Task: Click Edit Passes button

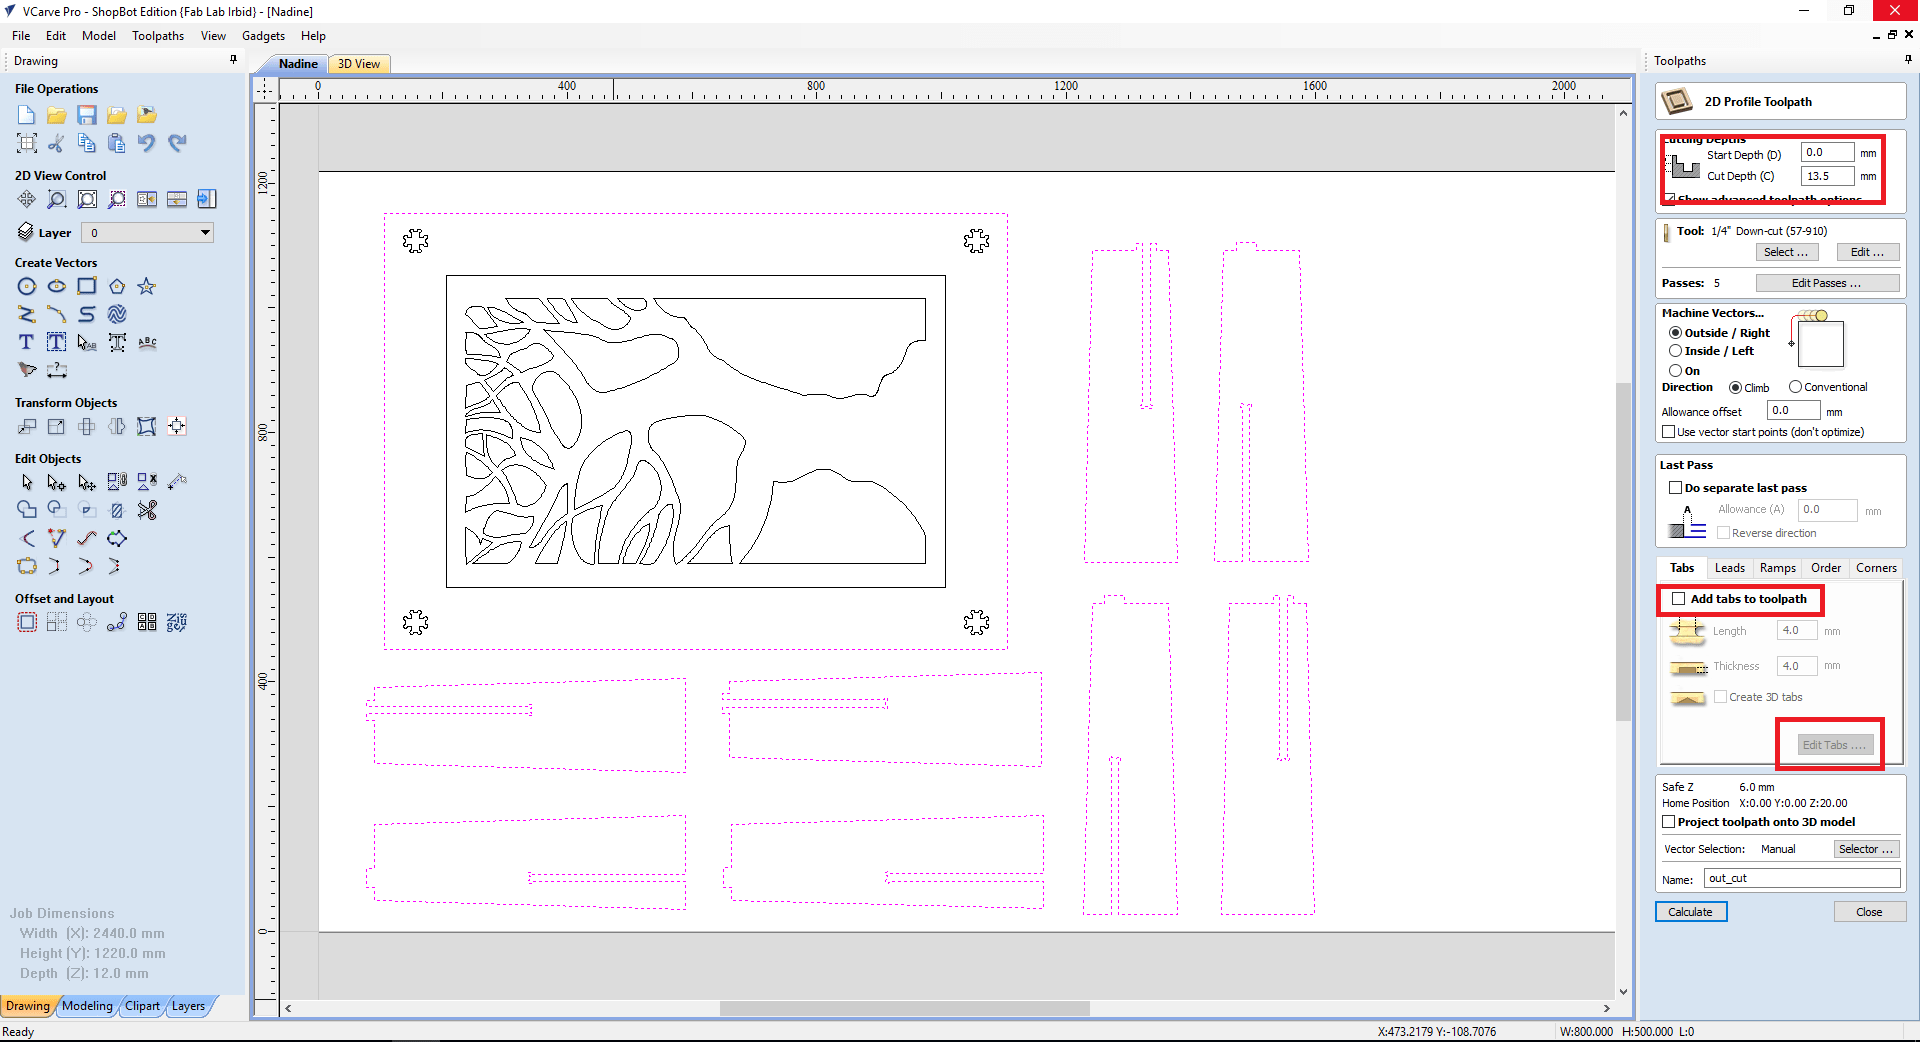Action: (x=1826, y=283)
